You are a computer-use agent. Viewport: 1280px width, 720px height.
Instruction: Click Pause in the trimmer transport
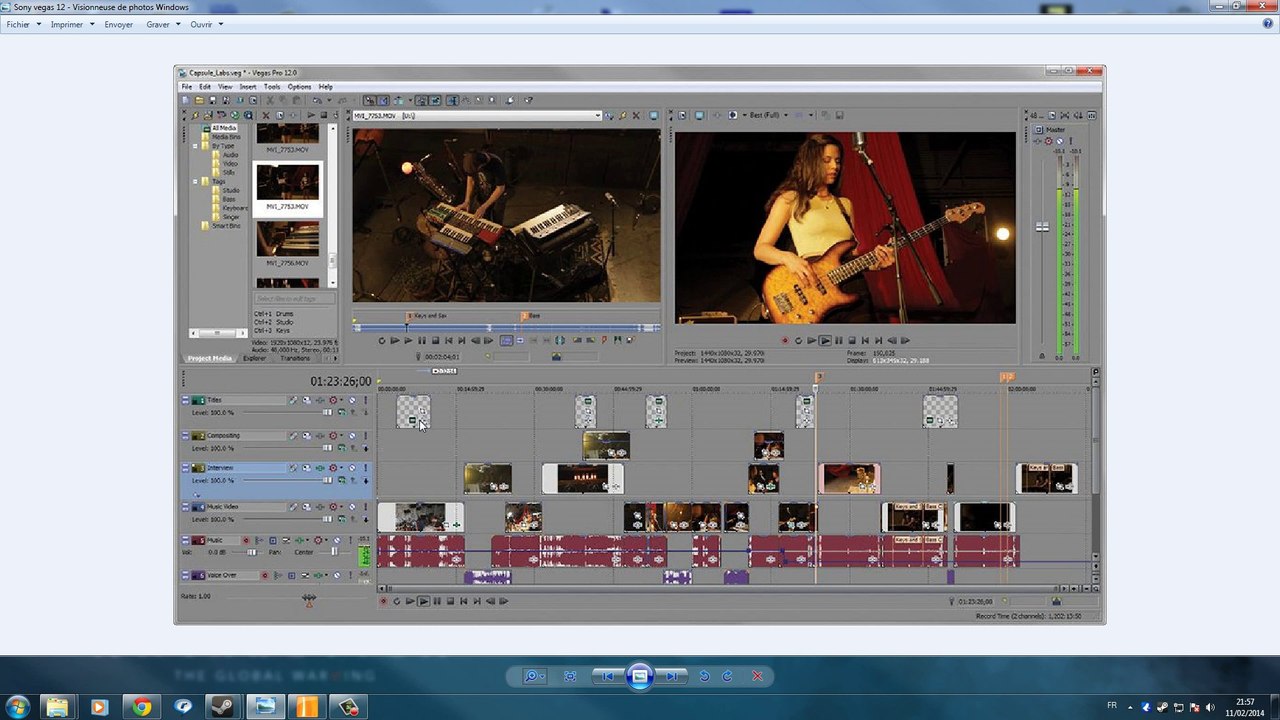(421, 341)
